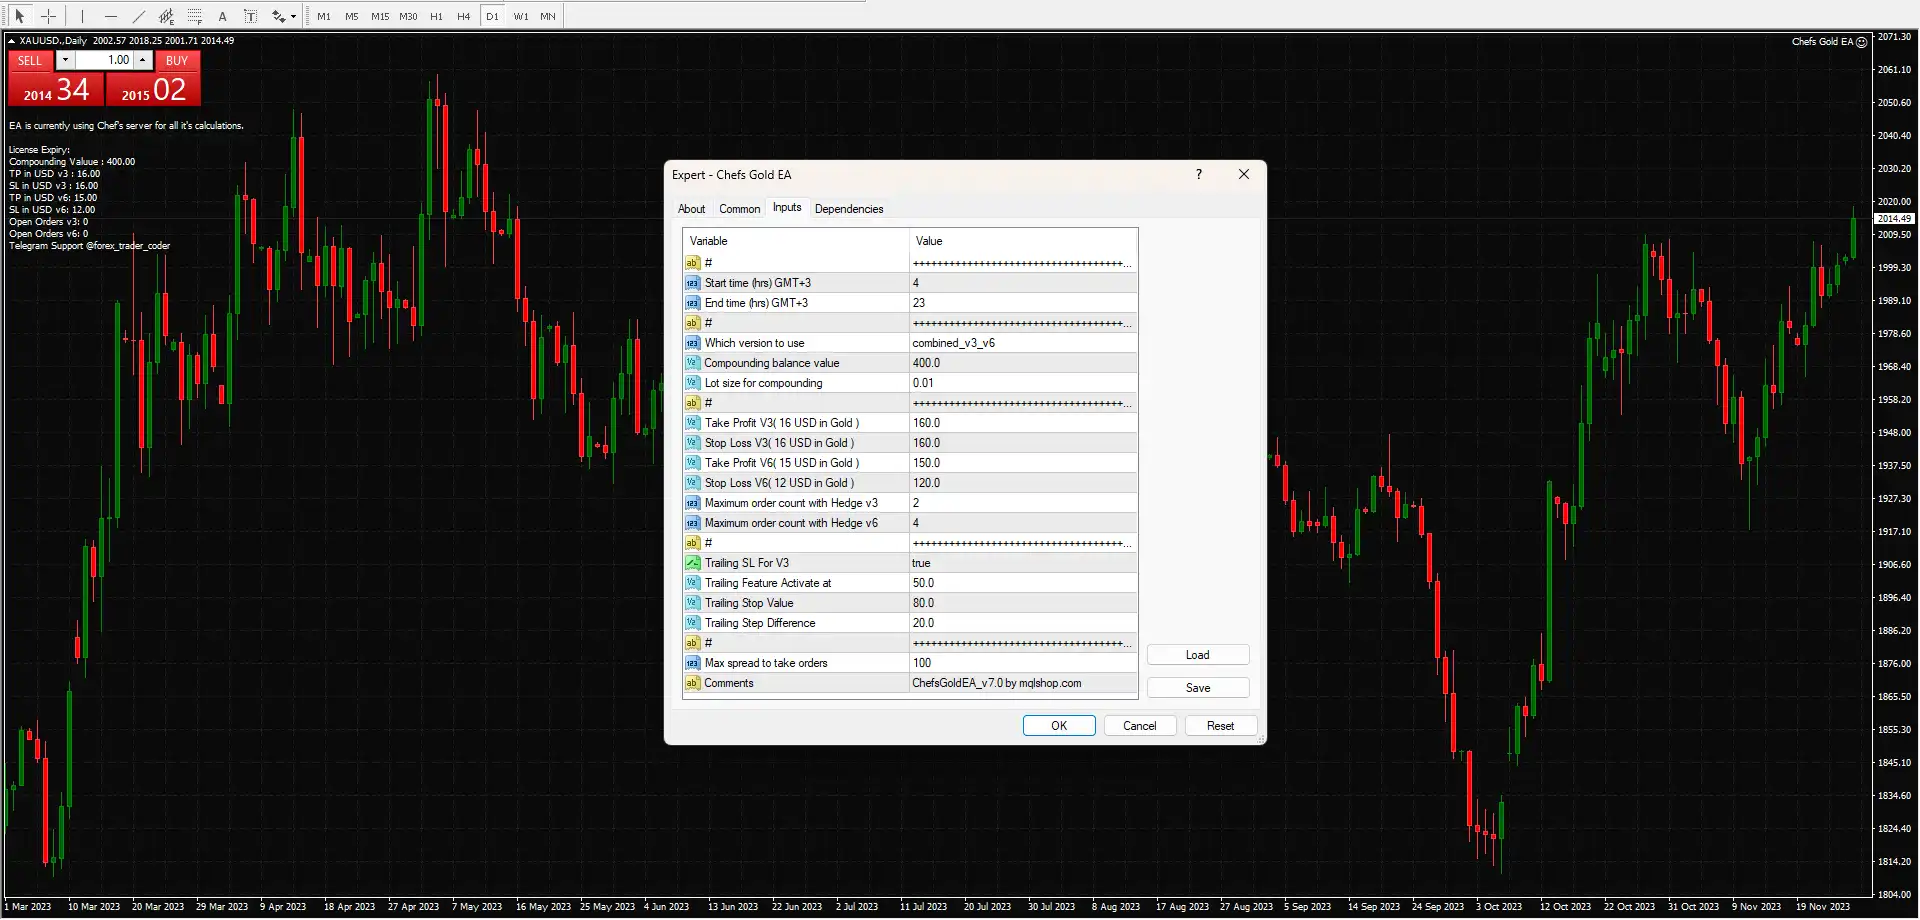
Task: Switch chart to H4 timeframe
Action: point(463,16)
